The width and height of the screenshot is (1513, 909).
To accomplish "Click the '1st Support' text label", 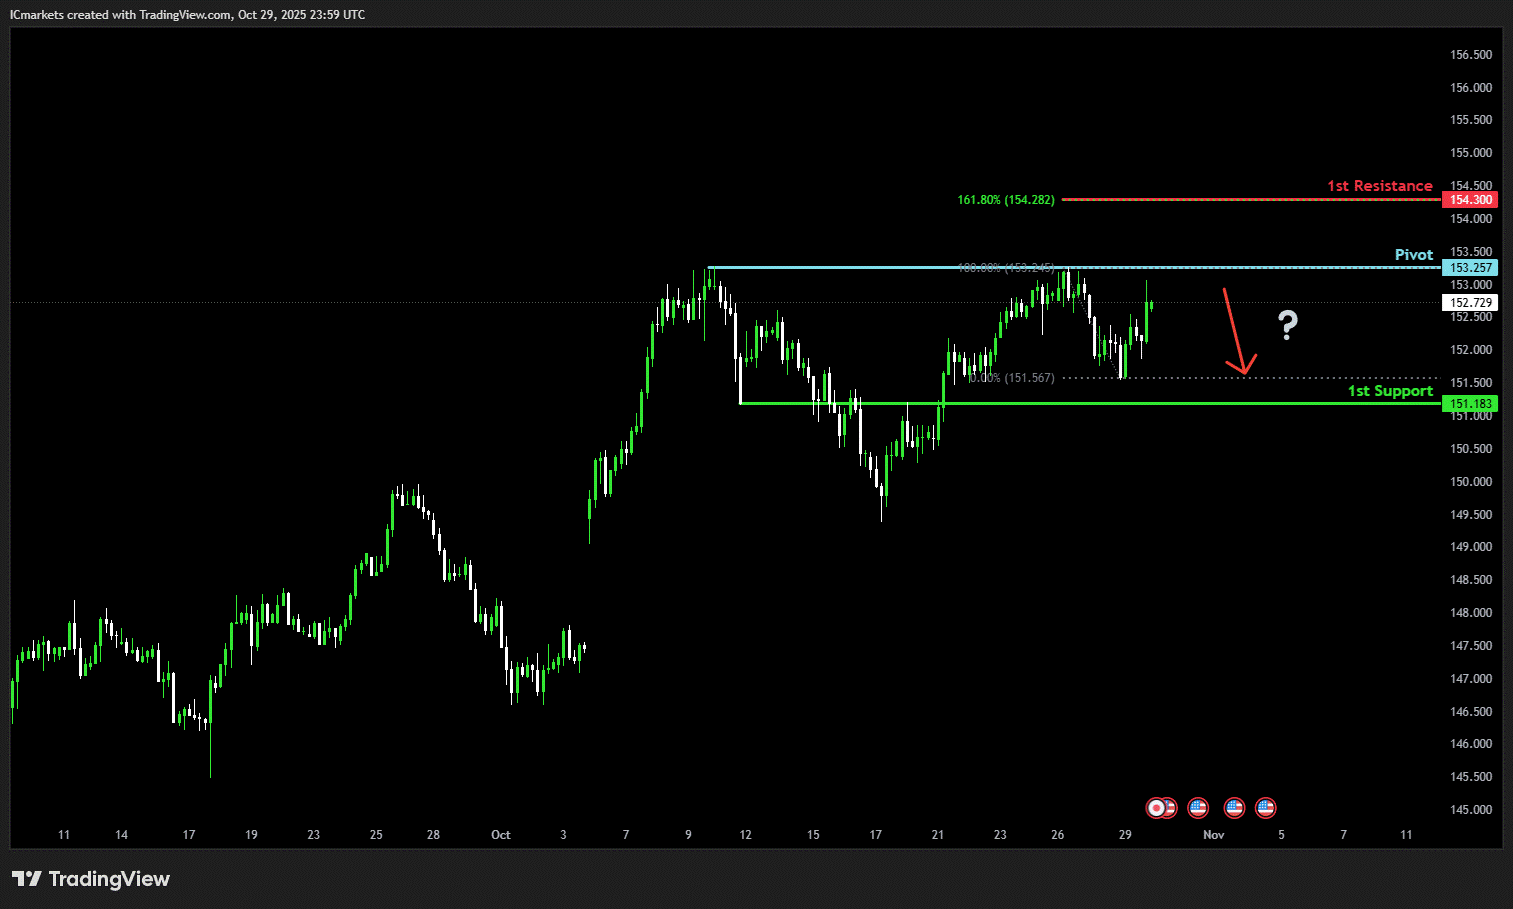I will pos(1389,391).
